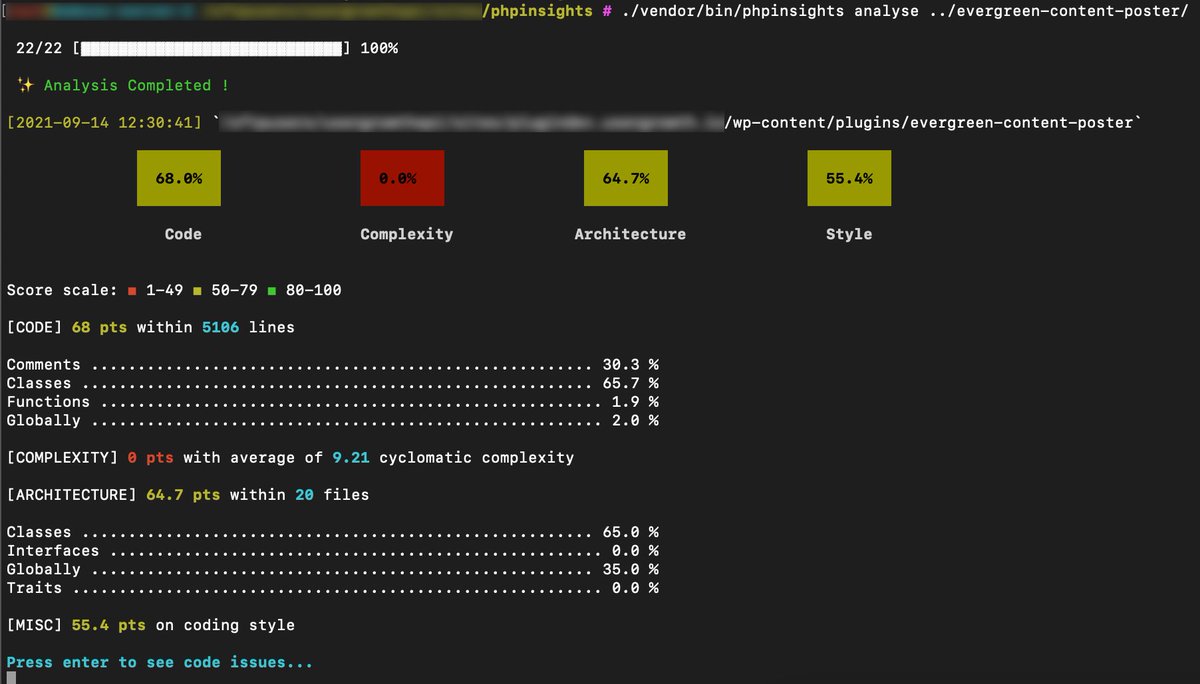Click the 65.0 % Classes value in the ARCHITECTURE section
Screen dimensions: 1200x684
pyautogui.click(x=630, y=532)
